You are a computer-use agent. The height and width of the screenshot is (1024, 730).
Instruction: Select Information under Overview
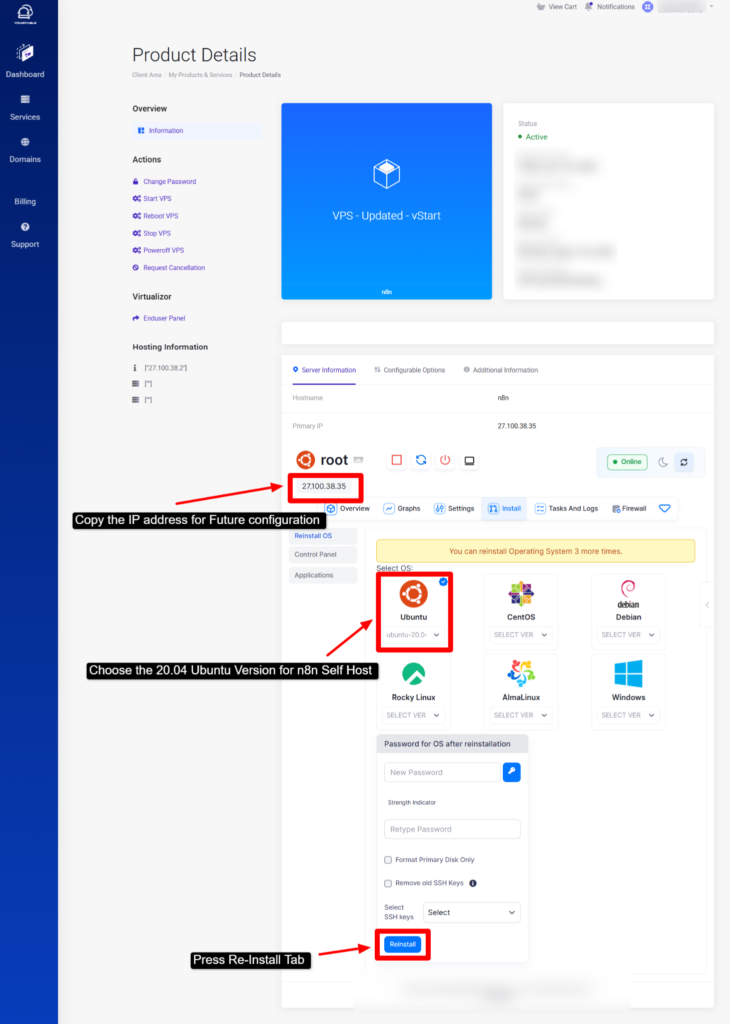[x=197, y=131]
